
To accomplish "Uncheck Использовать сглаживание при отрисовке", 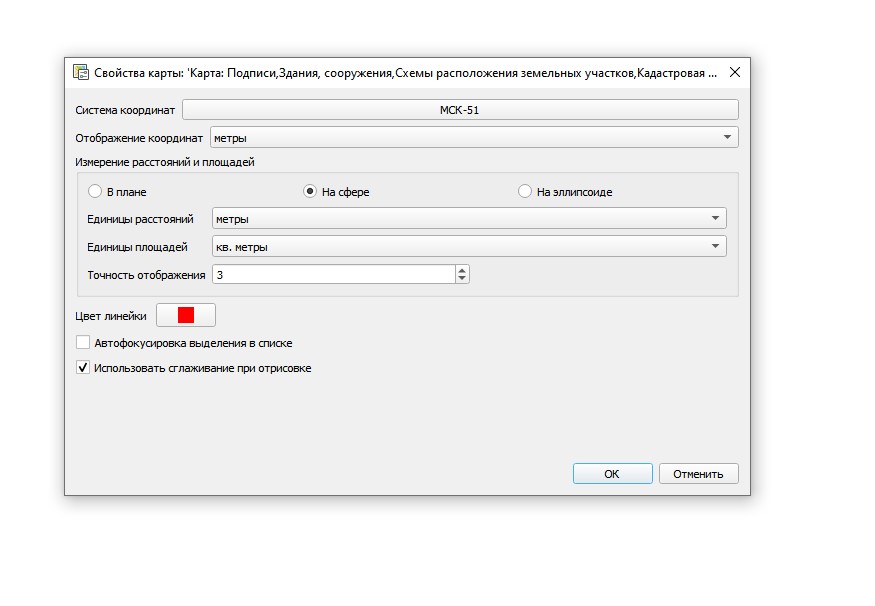I will [x=84, y=368].
